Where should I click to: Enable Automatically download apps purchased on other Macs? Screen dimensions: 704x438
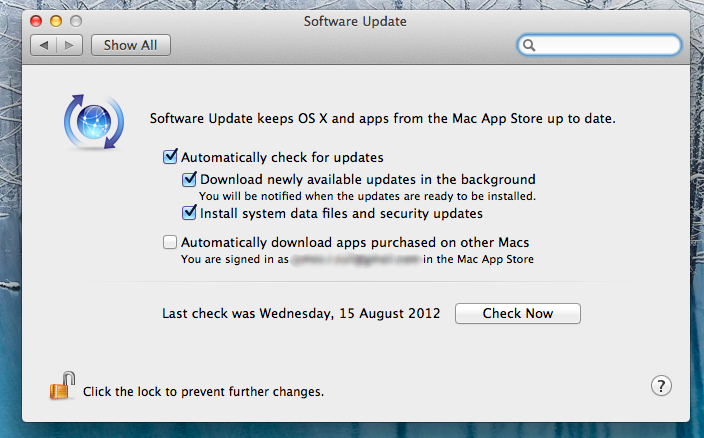click(x=170, y=242)
